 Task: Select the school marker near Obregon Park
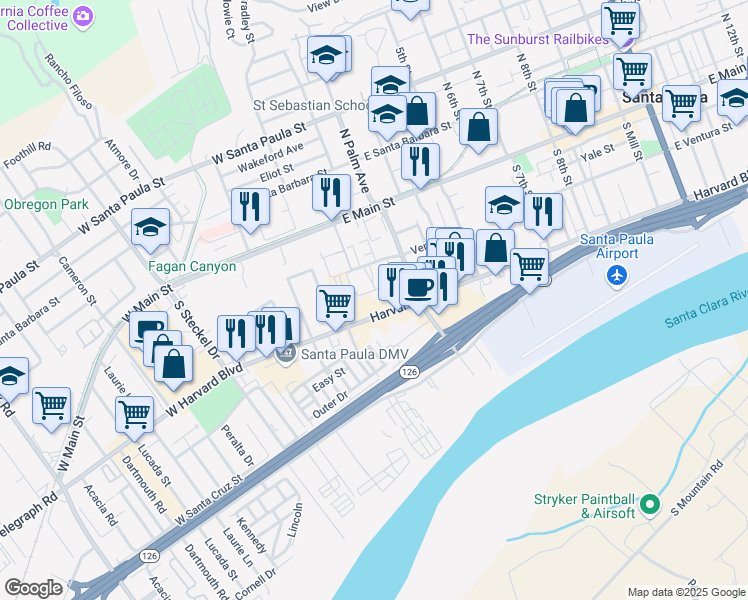coord(150,227)
